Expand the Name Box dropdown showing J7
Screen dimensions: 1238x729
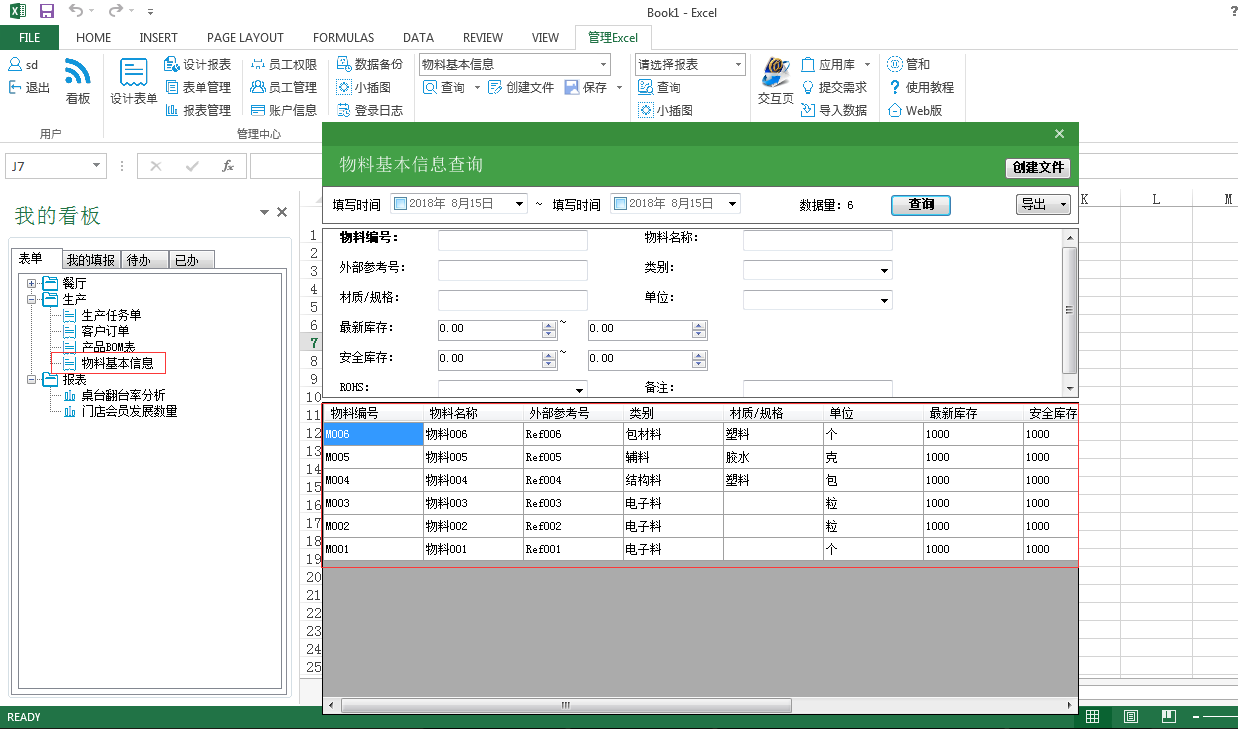click(97, 166)
